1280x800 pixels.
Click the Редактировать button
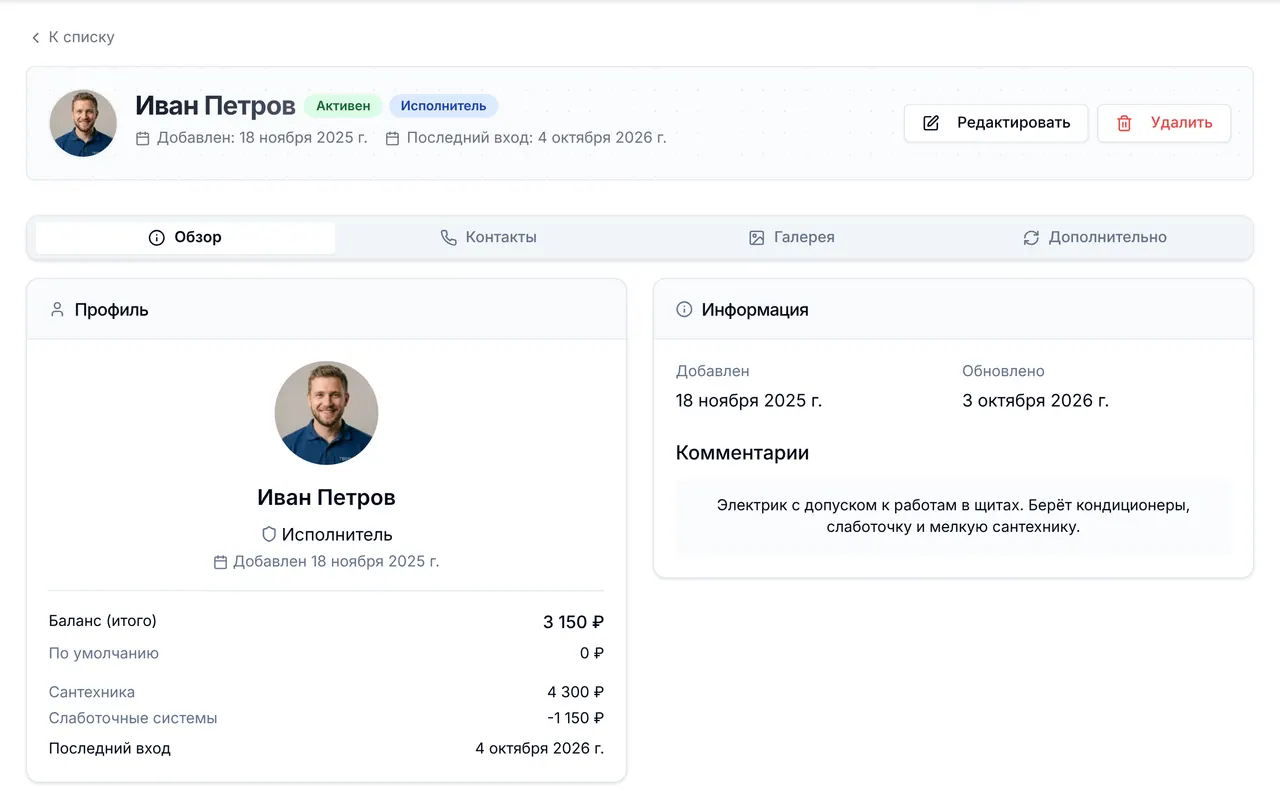[996, 123]
